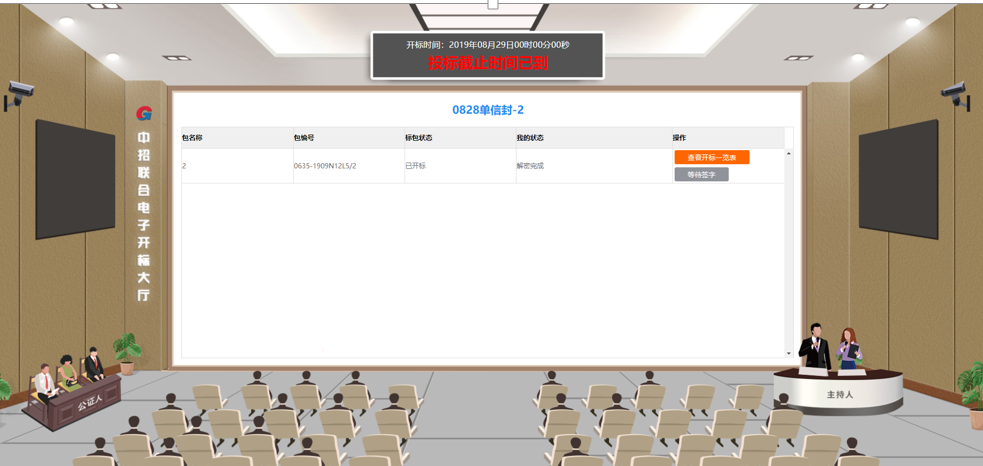
Task: Click the left wall TV screen
Action: coord(76,179)
